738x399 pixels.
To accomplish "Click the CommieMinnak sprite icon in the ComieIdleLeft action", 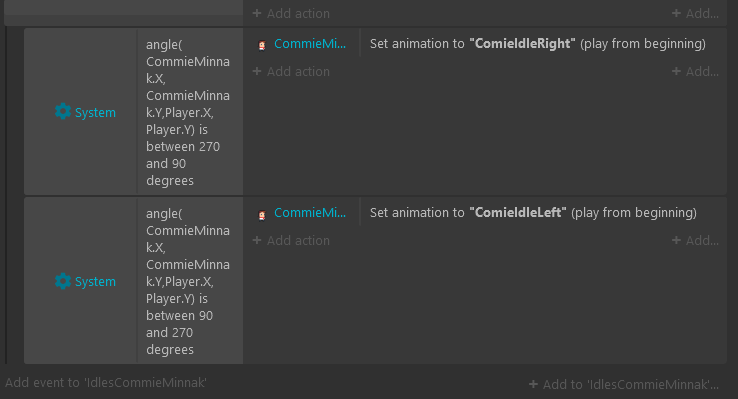I will coord(262,215).
